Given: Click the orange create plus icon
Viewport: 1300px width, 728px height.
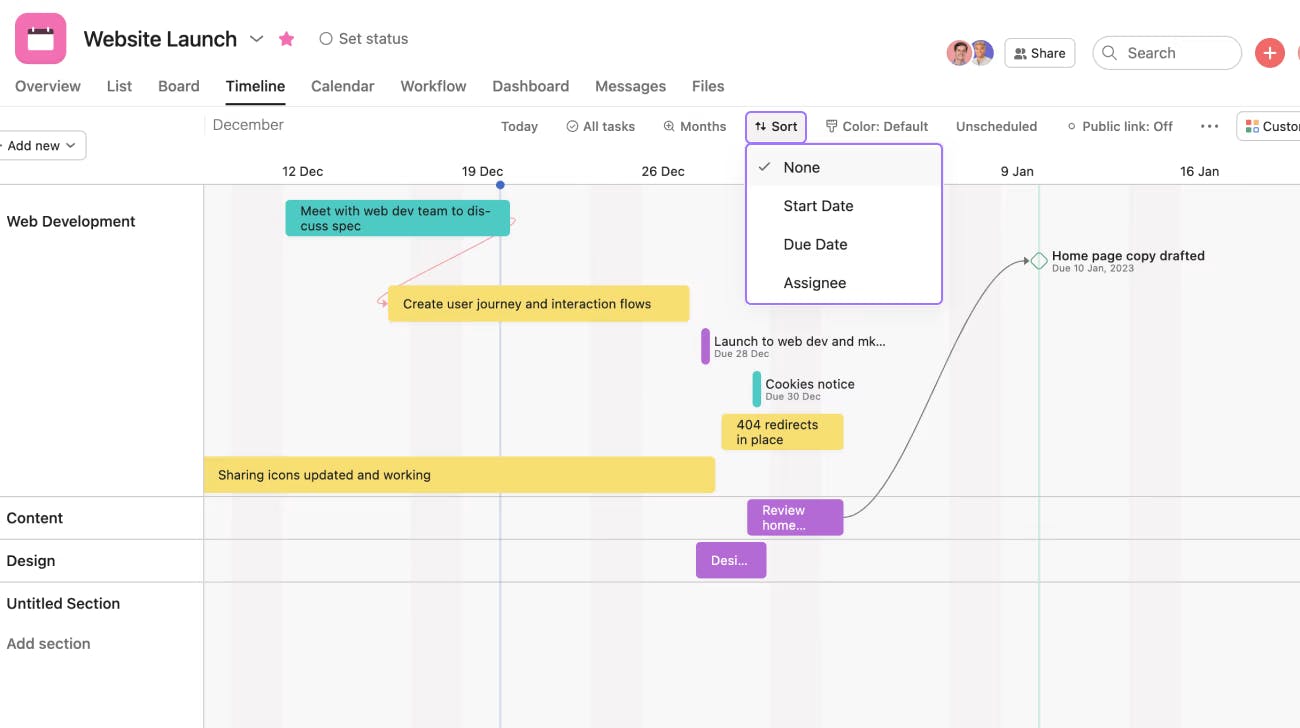Looking at the screenshot, I should coord(1270,52).
